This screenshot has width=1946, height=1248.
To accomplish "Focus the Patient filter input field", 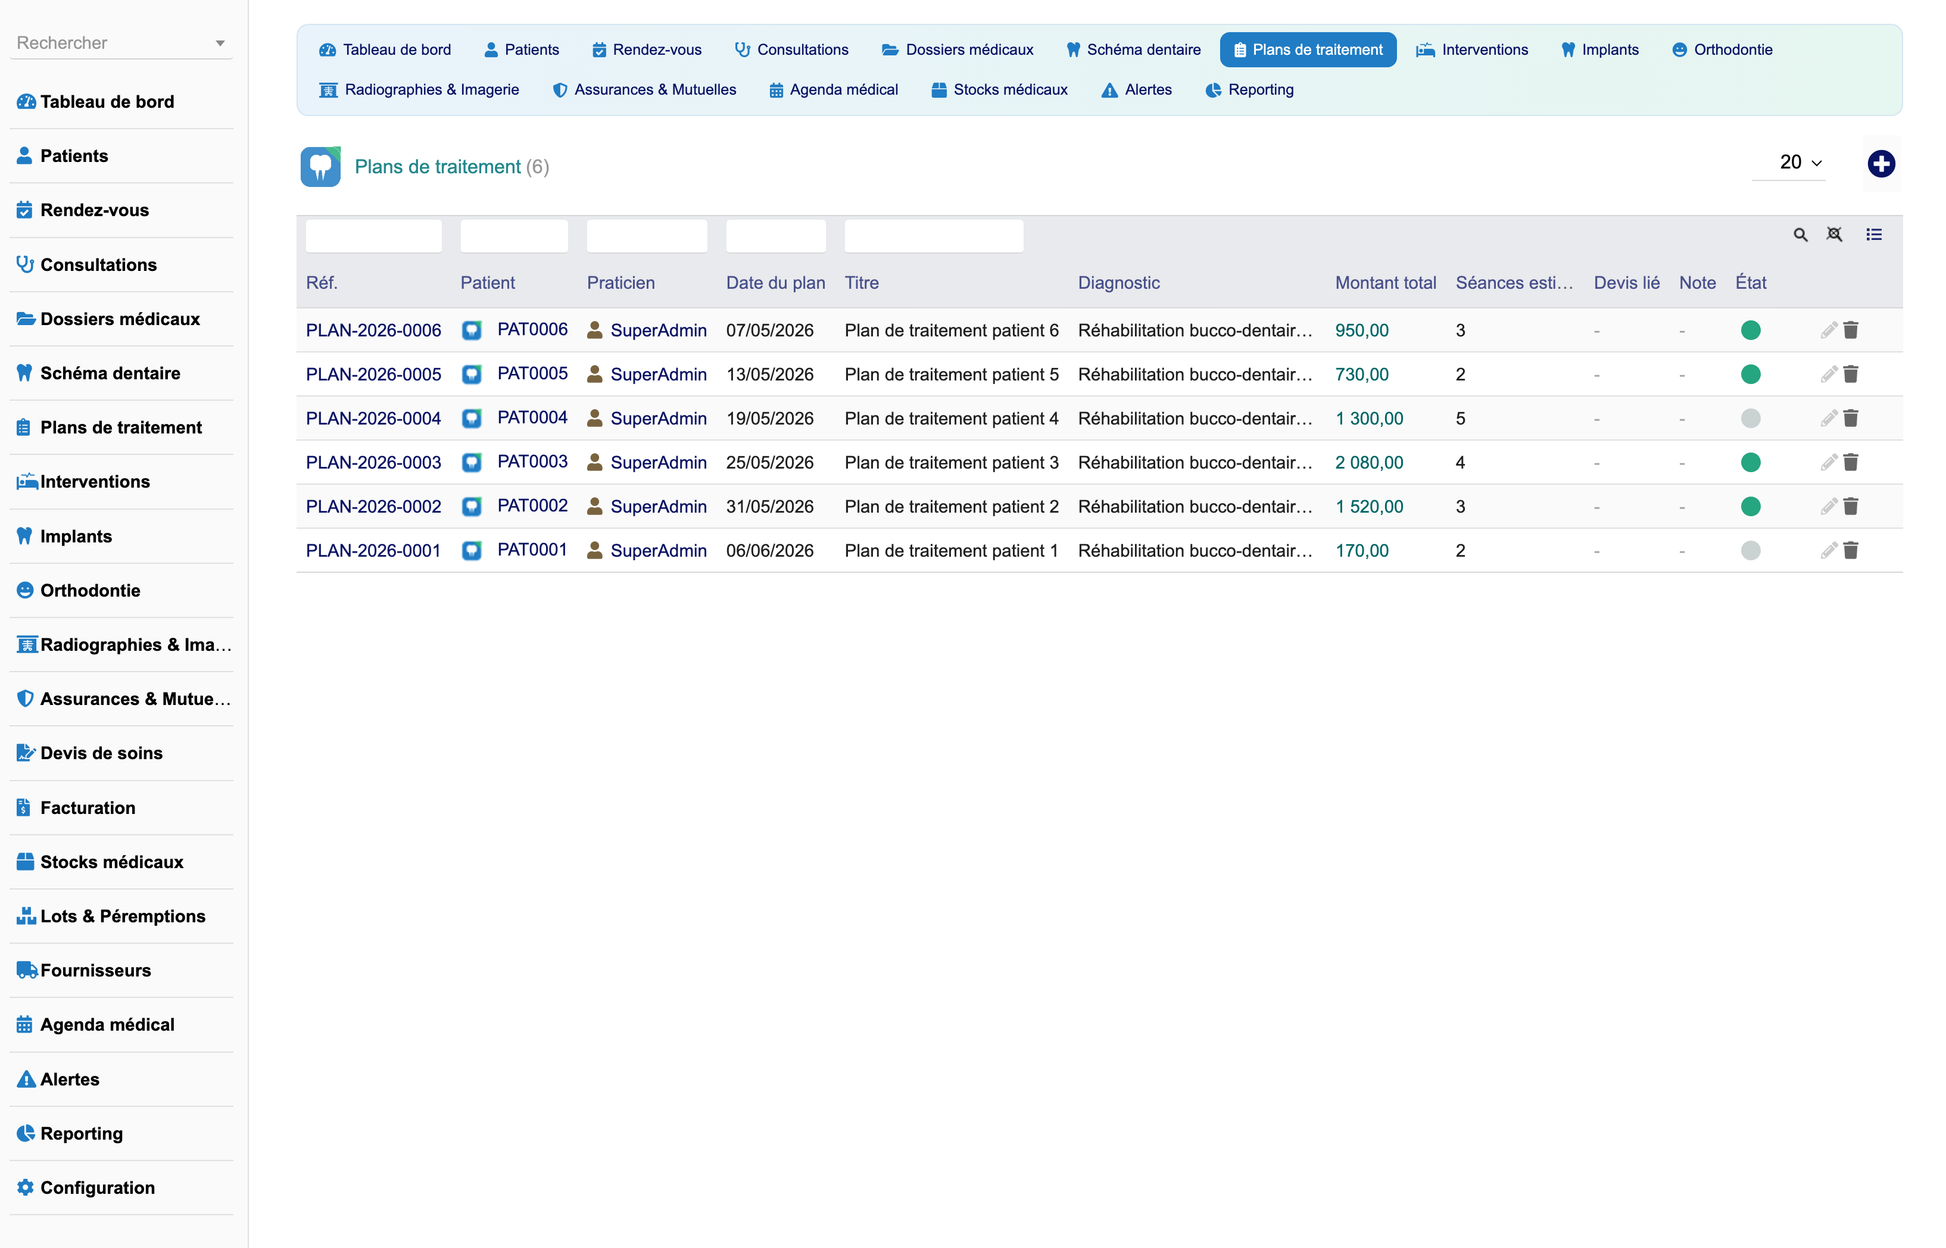I will 514,236.
